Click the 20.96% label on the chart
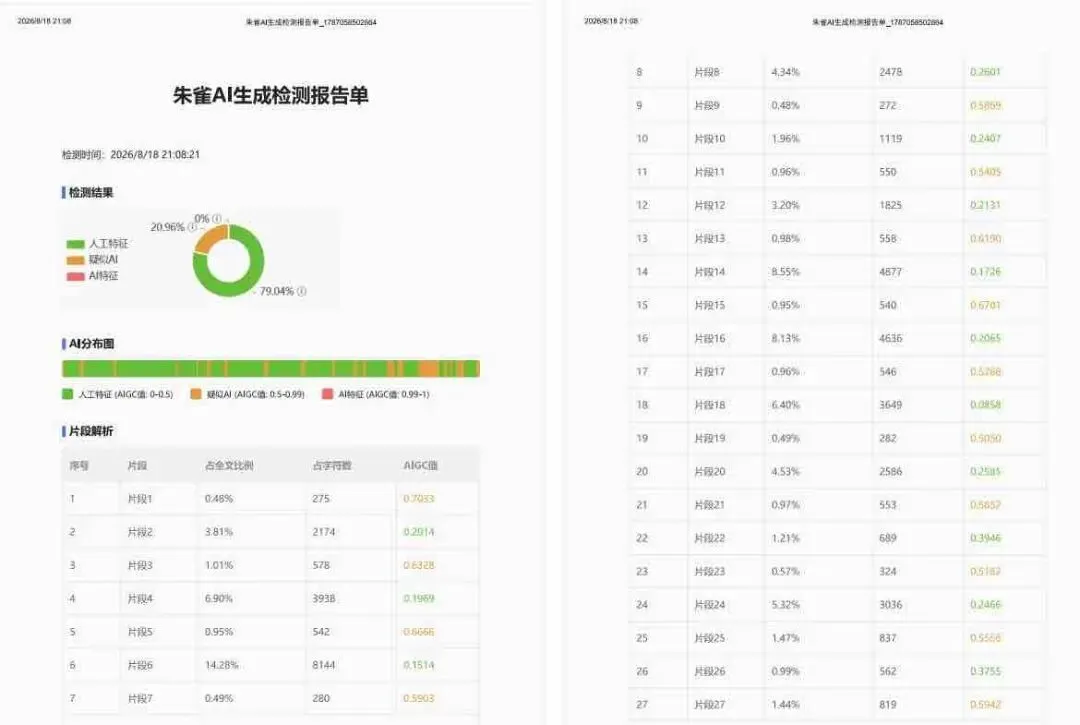 pos(167,227)
